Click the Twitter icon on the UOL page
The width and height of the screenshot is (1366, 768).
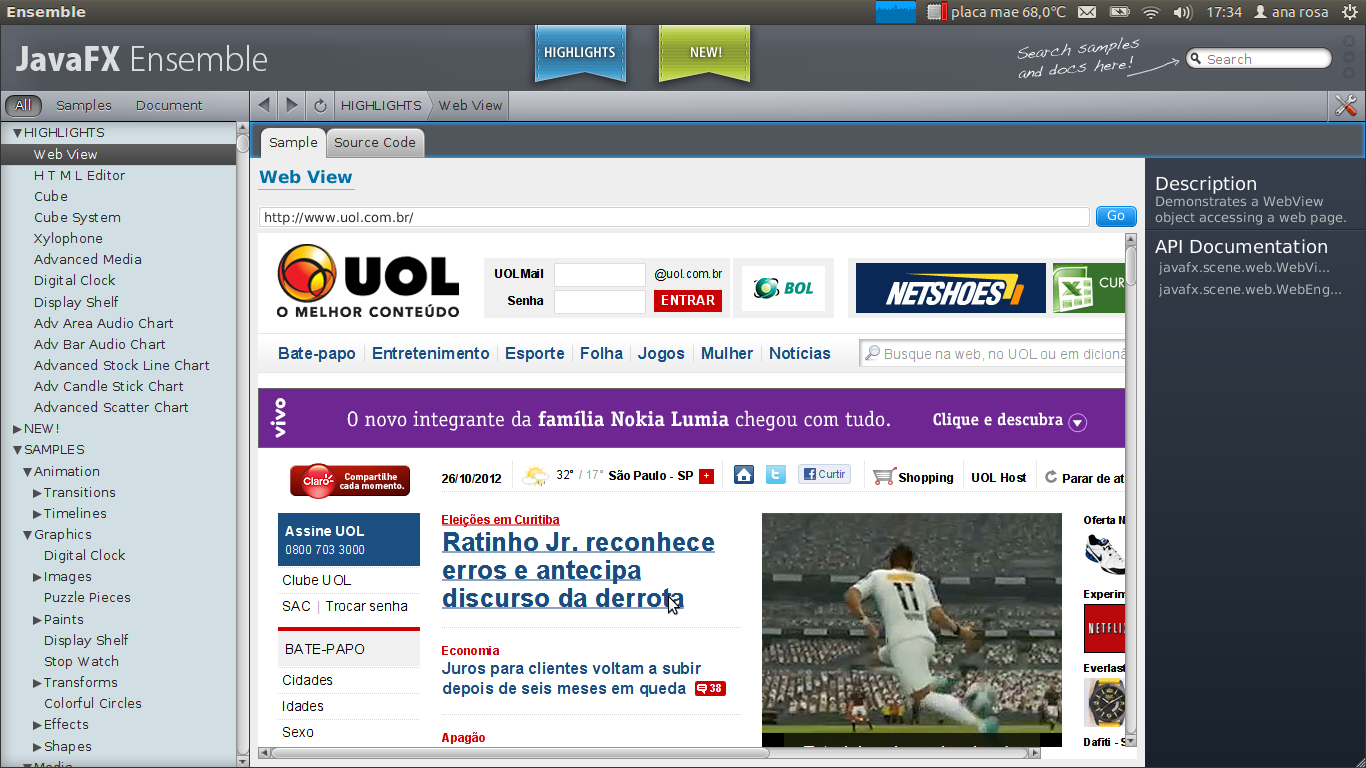pos(775,475)
